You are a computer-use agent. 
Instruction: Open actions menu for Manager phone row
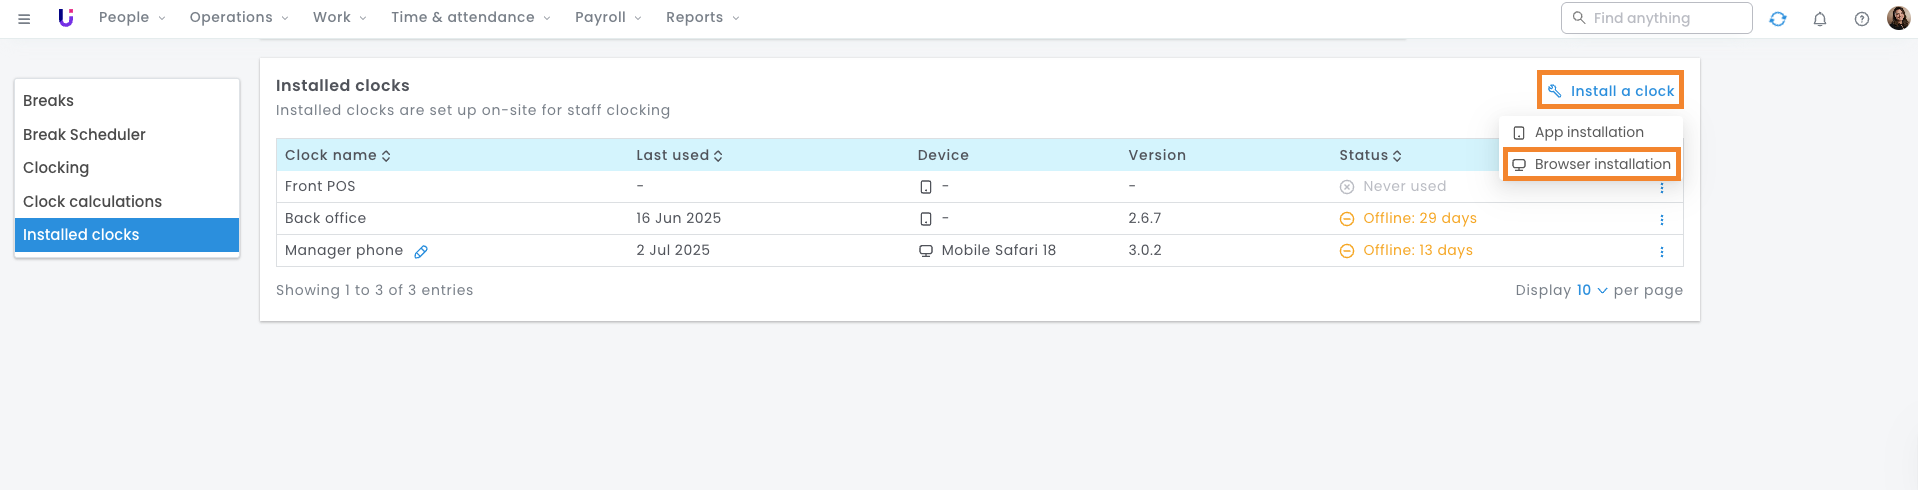[x=1661, y=252]
